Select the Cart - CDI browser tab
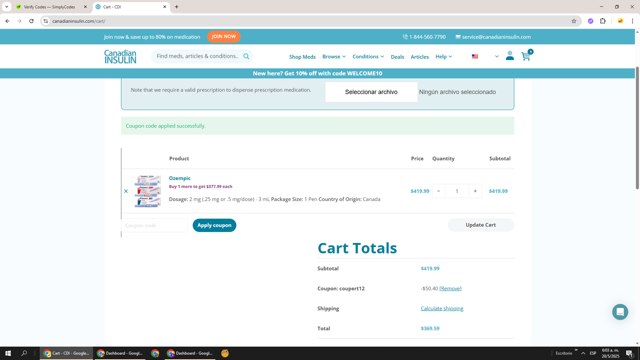This screenshot has height=360, width=640. [x=129, y=7]
